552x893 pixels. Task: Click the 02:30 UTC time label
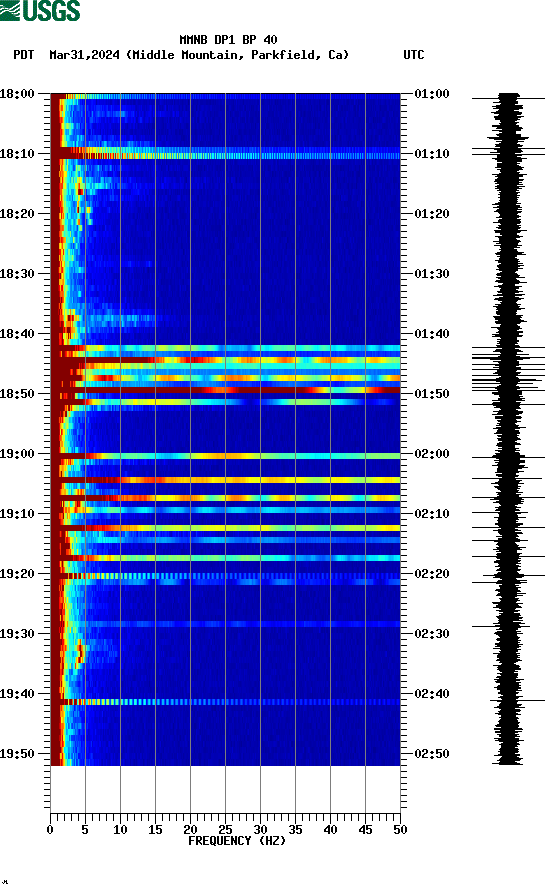[432, 634]
